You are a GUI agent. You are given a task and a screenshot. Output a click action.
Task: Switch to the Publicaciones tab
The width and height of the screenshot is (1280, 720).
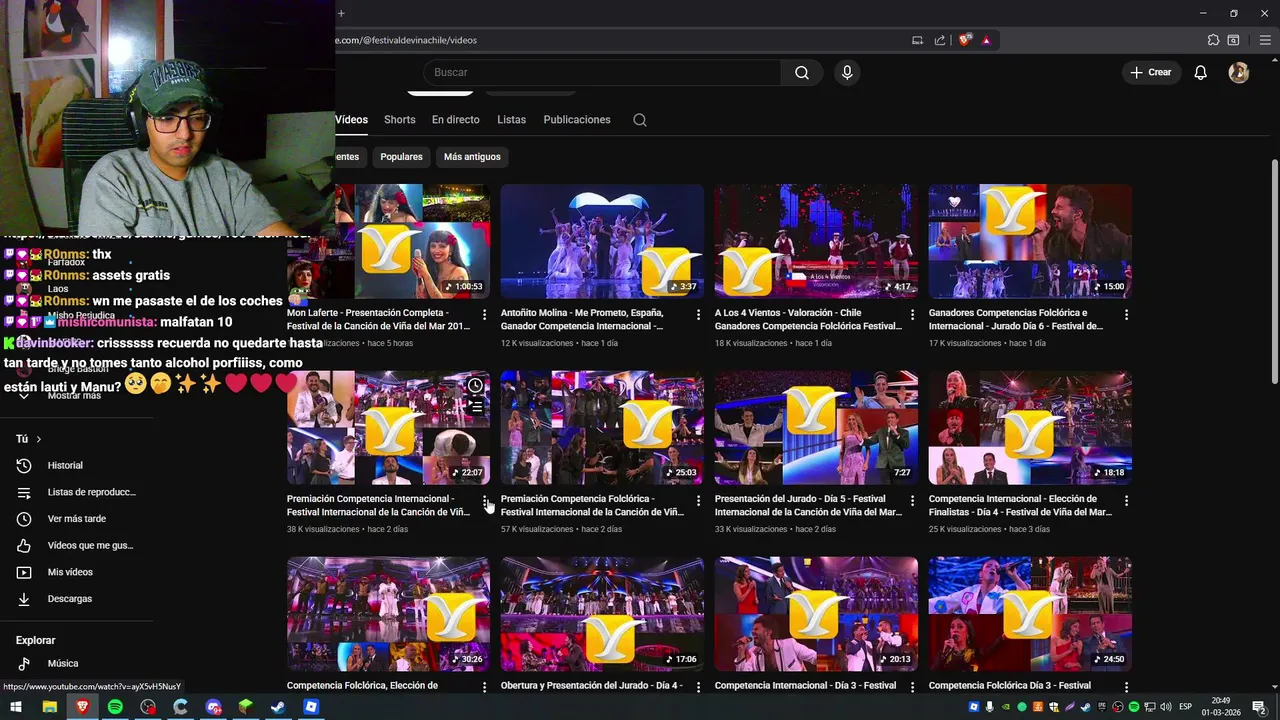tap(577, 120)
